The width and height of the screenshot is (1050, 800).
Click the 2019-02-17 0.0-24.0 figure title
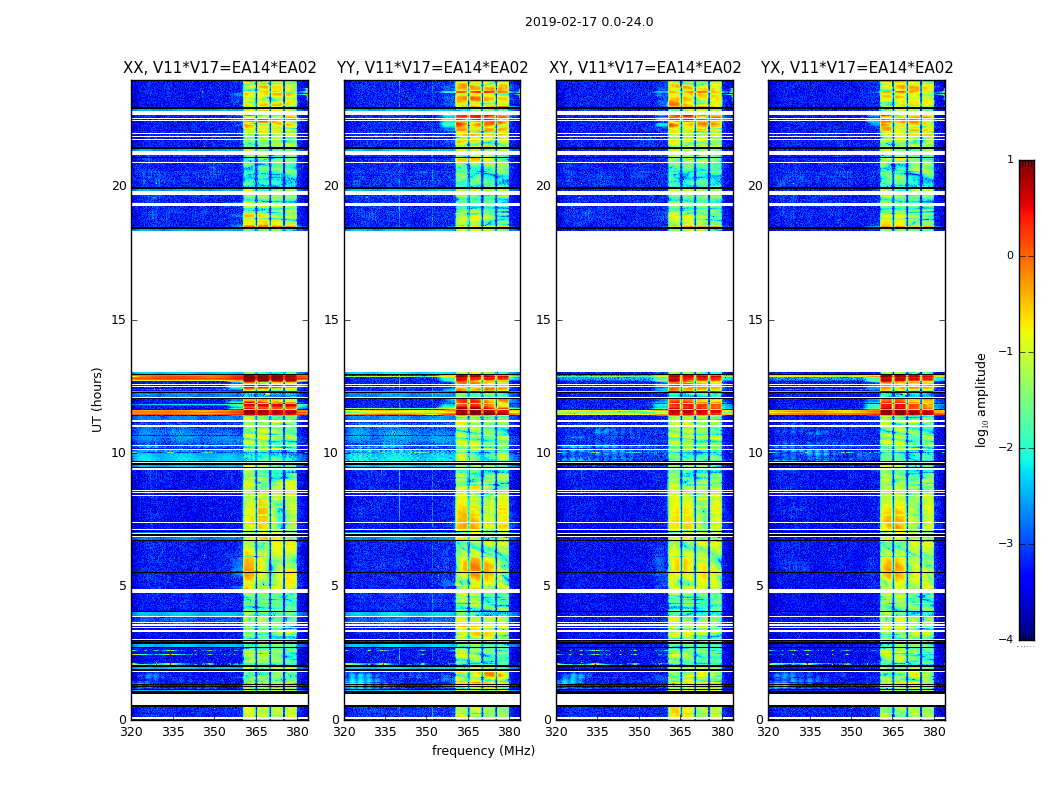coord(589,21)
